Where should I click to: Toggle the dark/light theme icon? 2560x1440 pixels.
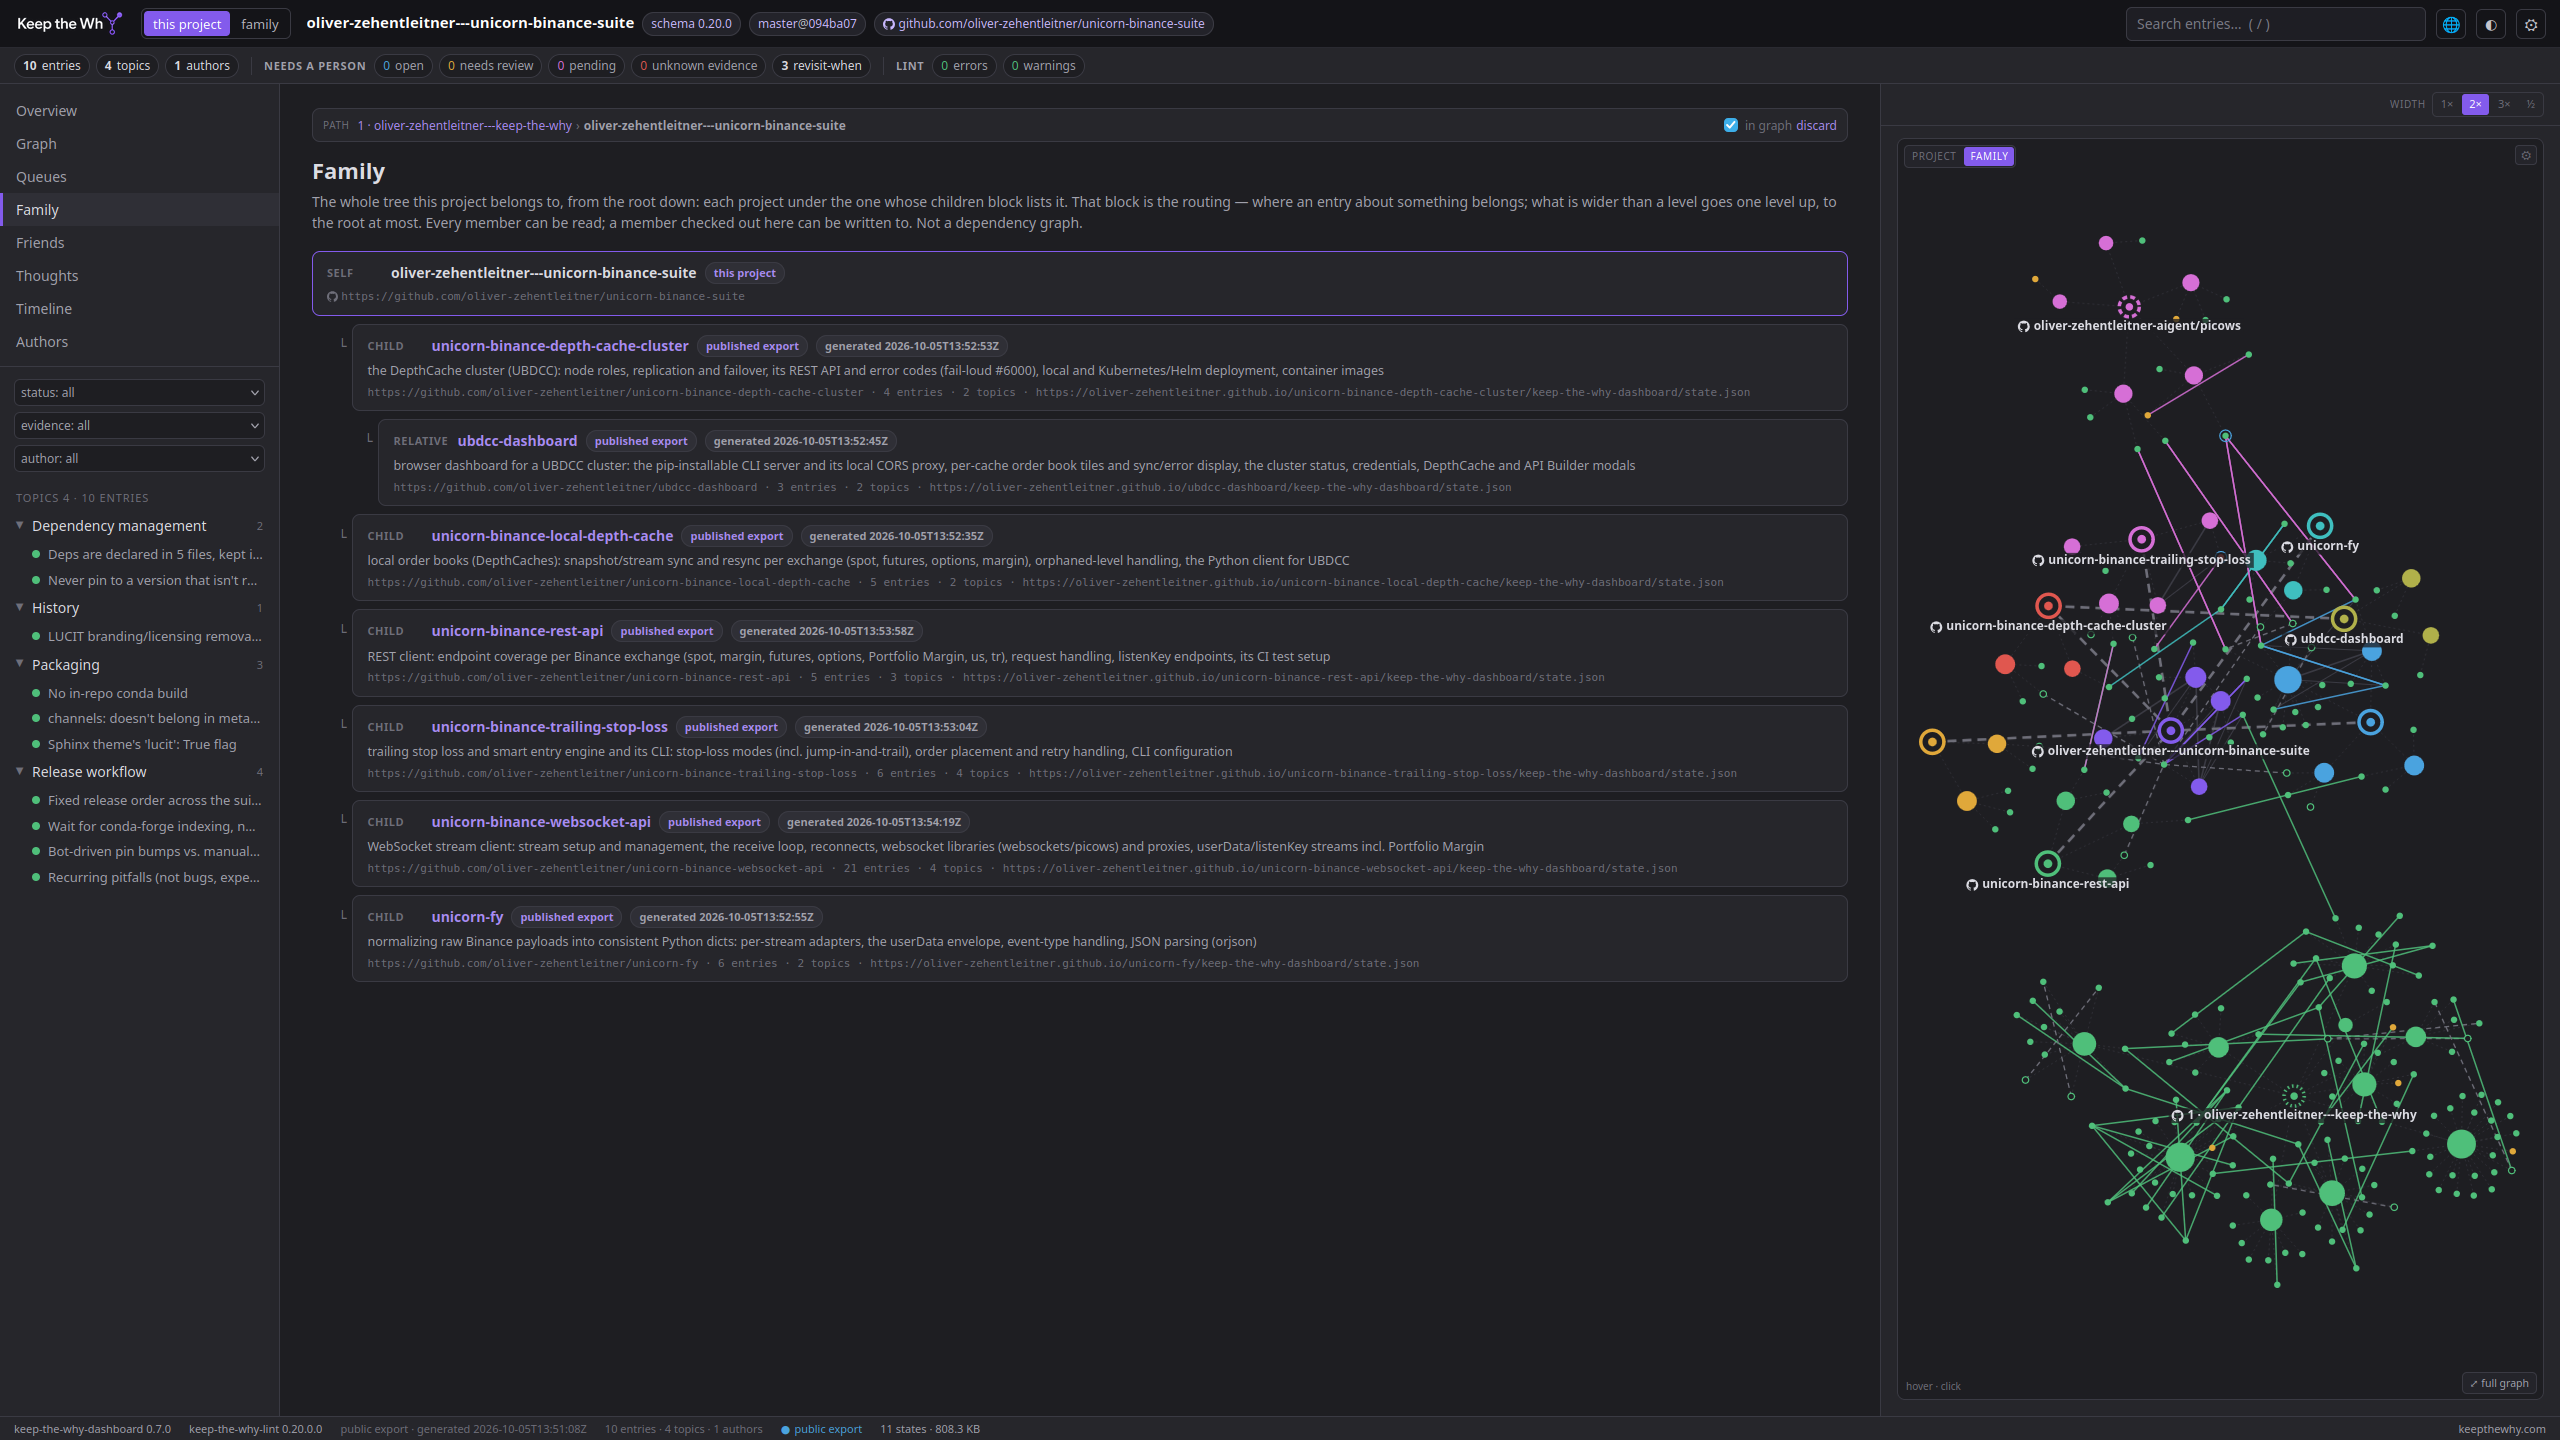click(x=2491, y=25)
